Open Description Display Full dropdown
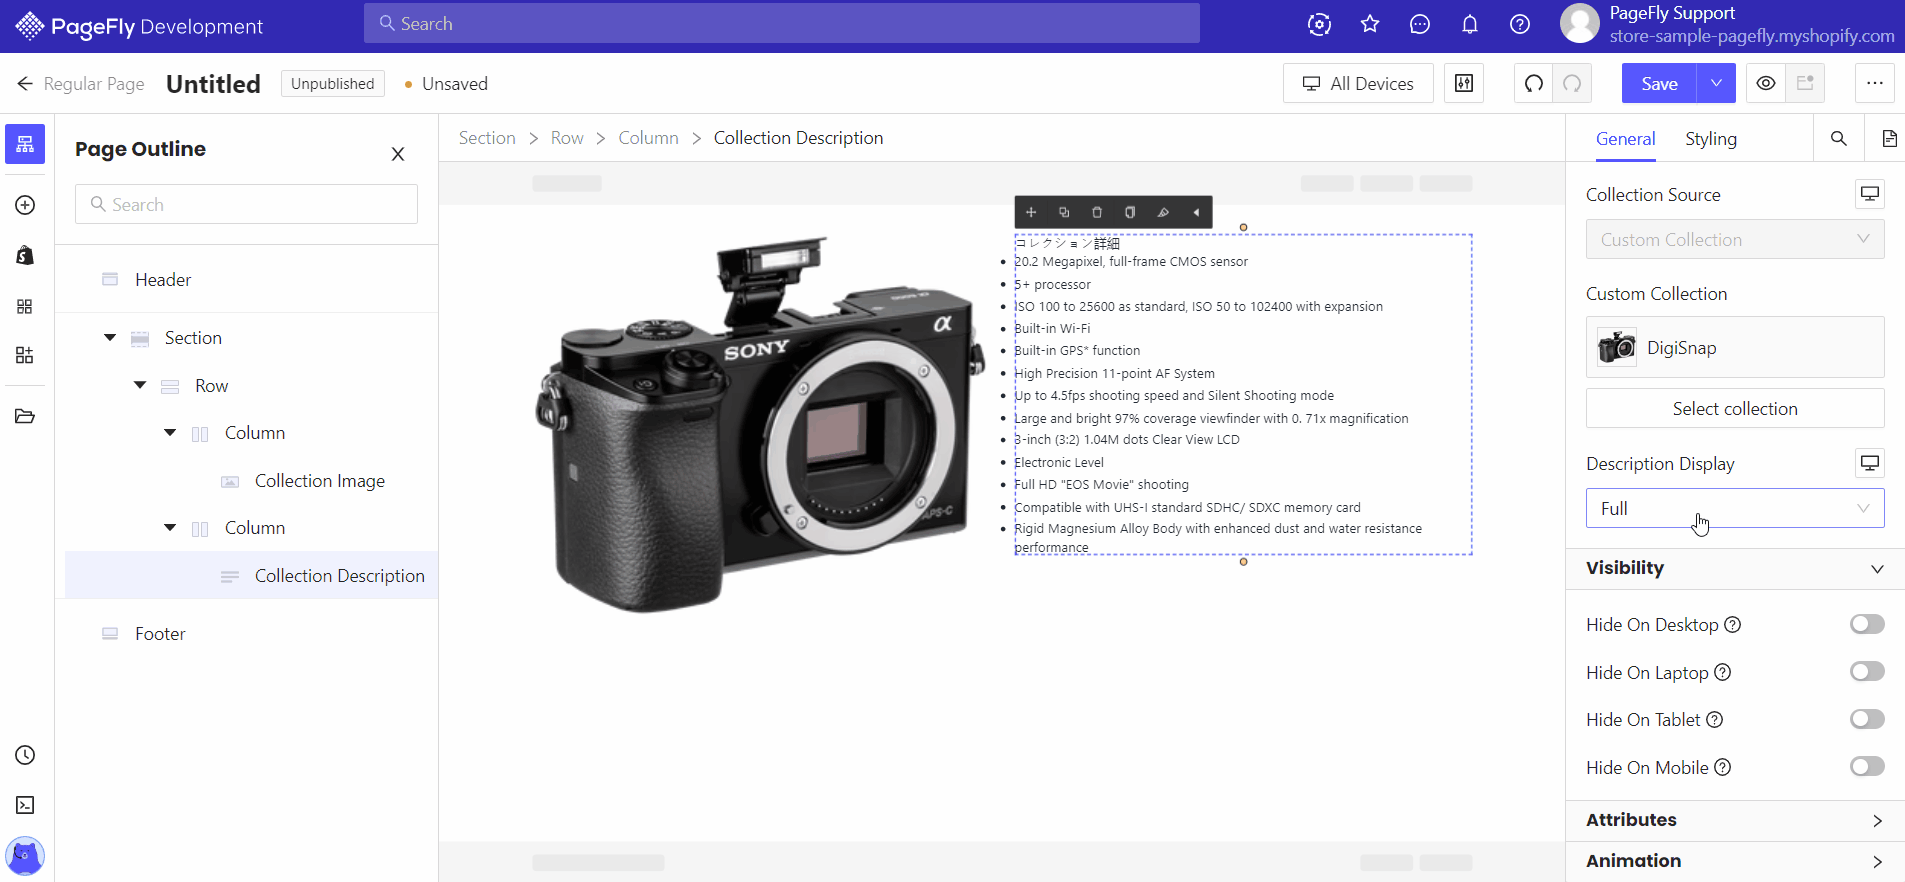The height and width of the screenshot is (882, 1905). [x=1735, y=508]
